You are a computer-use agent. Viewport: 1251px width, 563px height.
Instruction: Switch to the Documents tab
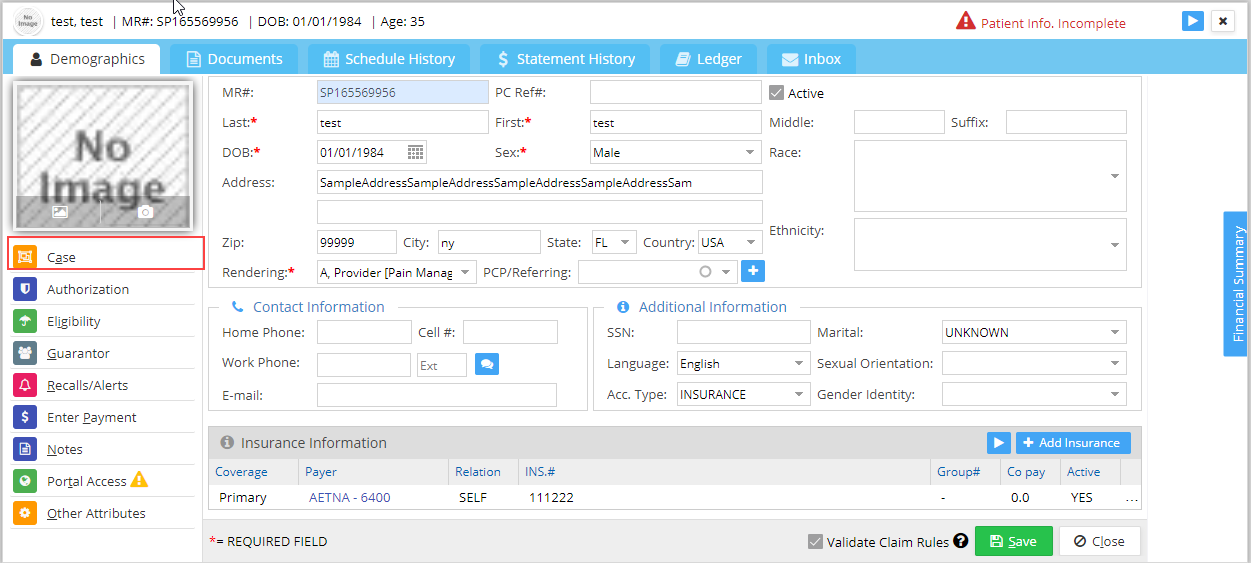coord(232,59)
